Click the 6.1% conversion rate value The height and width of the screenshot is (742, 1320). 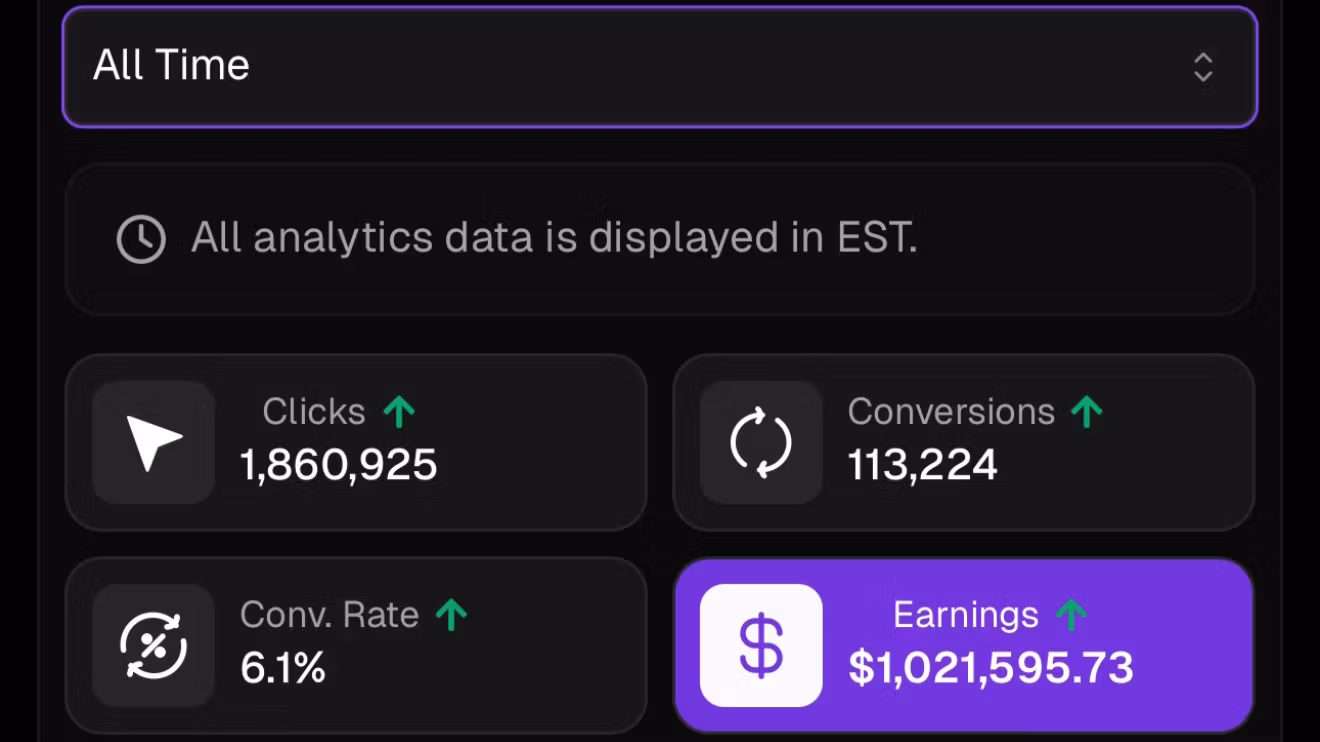coord(283,669)
